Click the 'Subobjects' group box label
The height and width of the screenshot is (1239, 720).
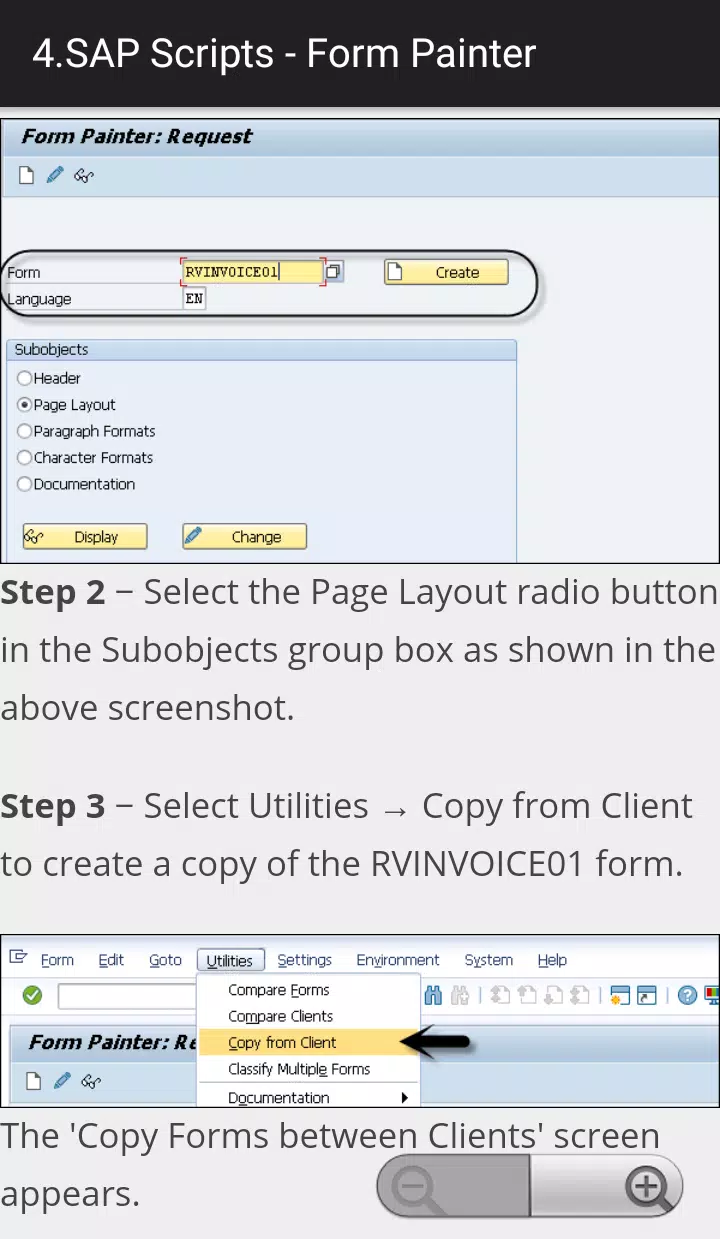51,349
